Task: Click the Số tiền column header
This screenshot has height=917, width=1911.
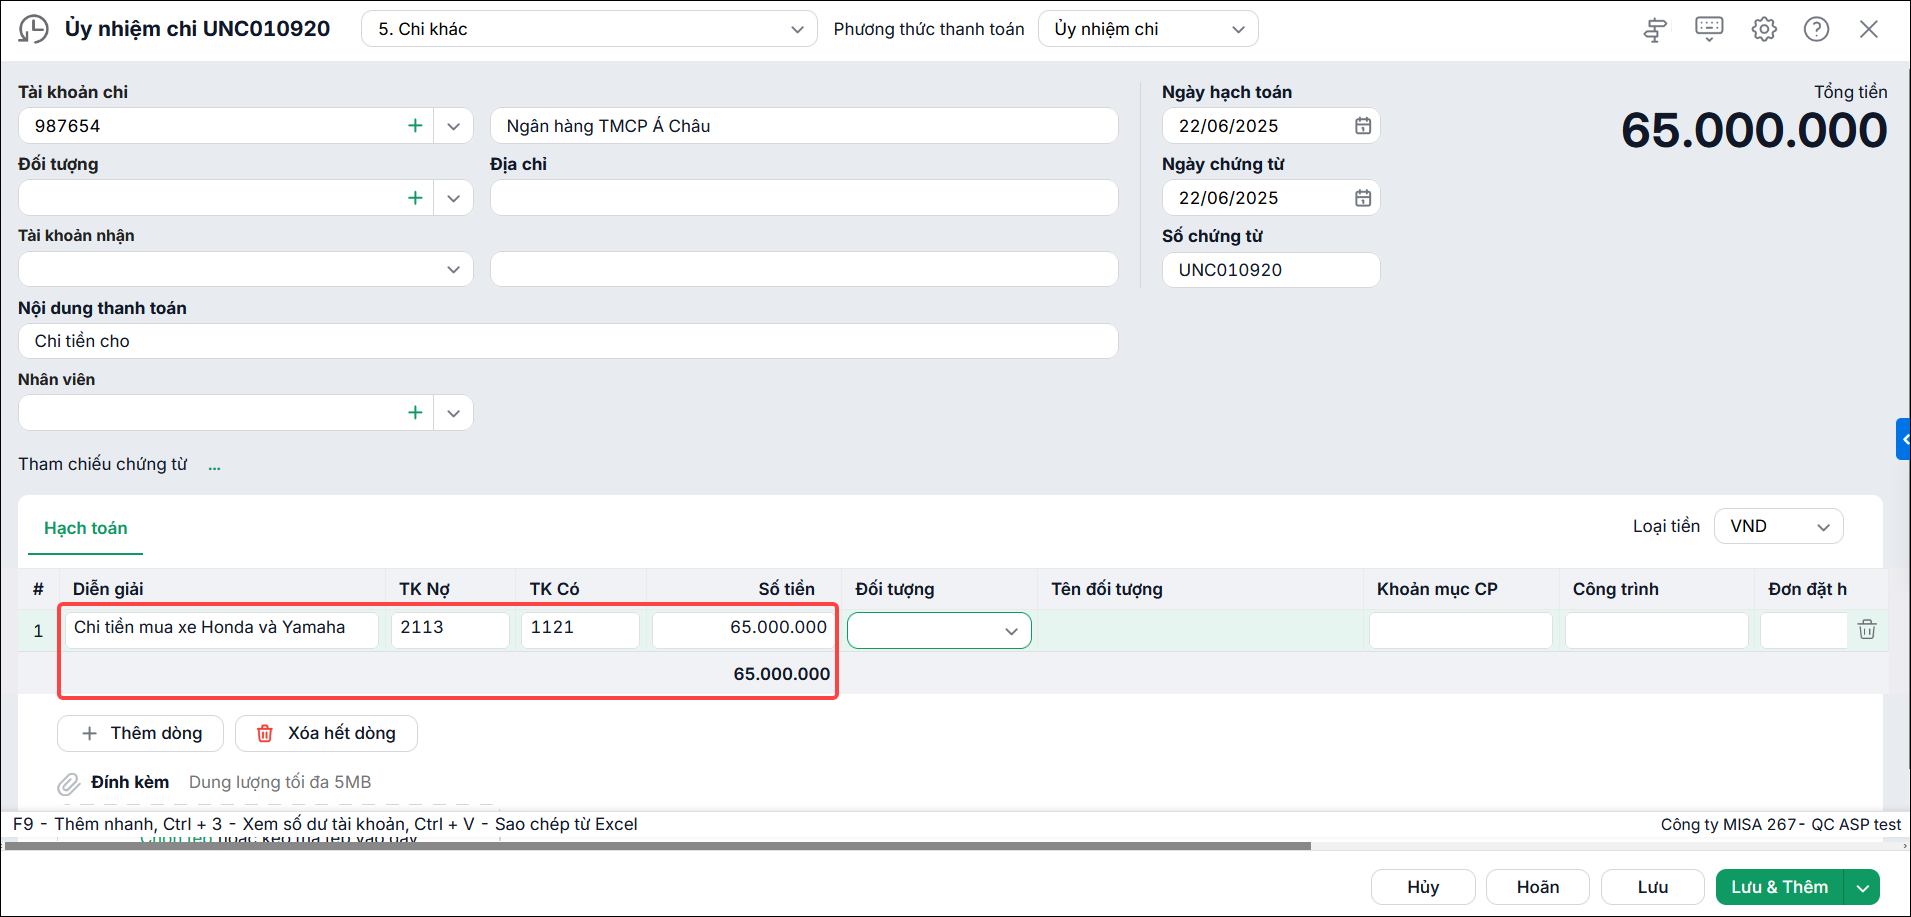Action: point(786,589)
